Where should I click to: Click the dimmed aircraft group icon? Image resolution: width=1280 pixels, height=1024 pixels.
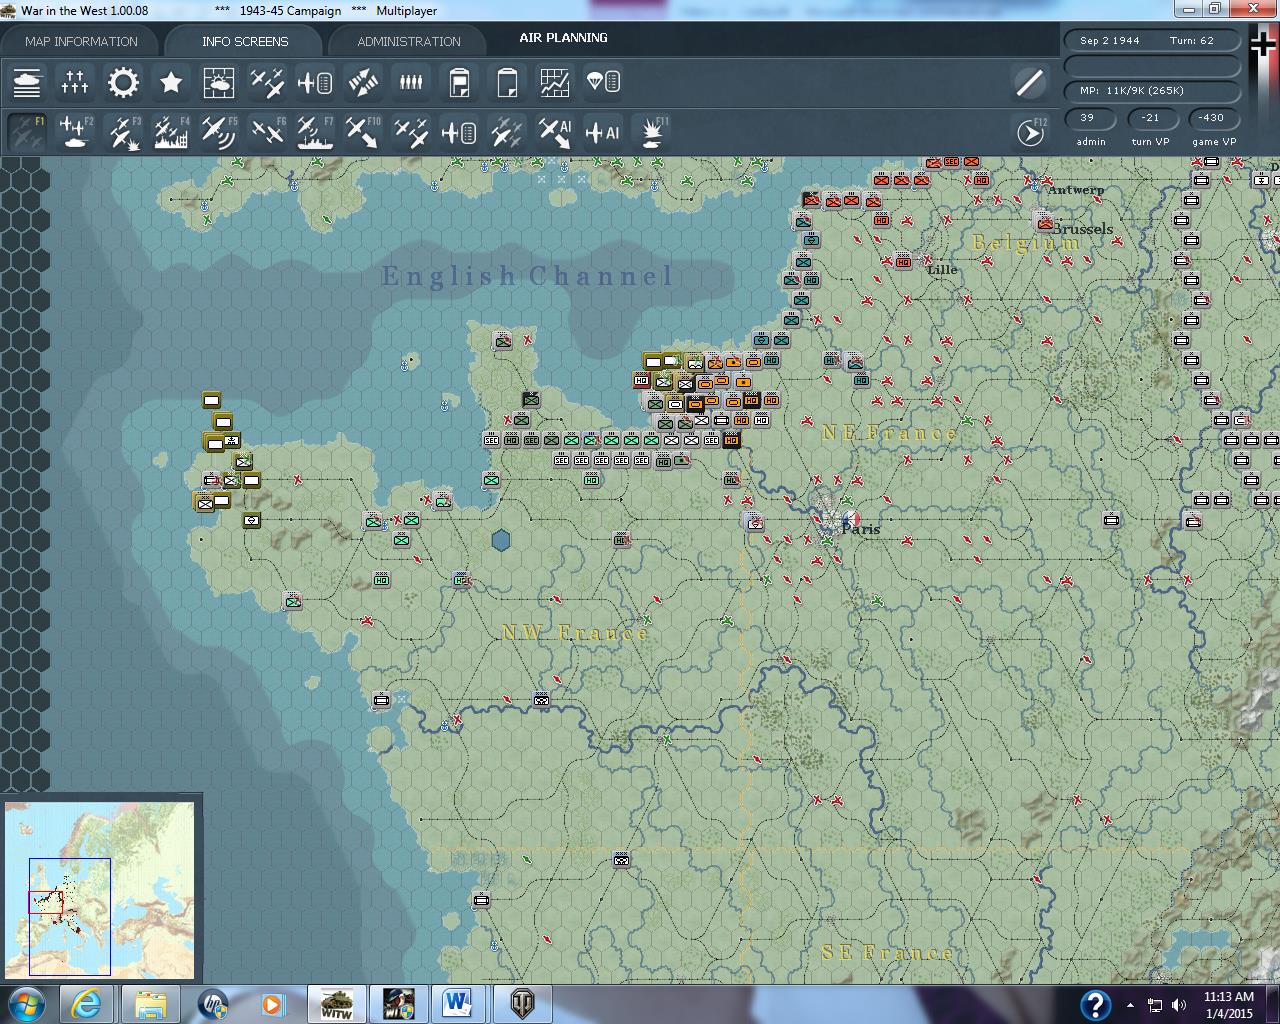[x=507, y=132]
